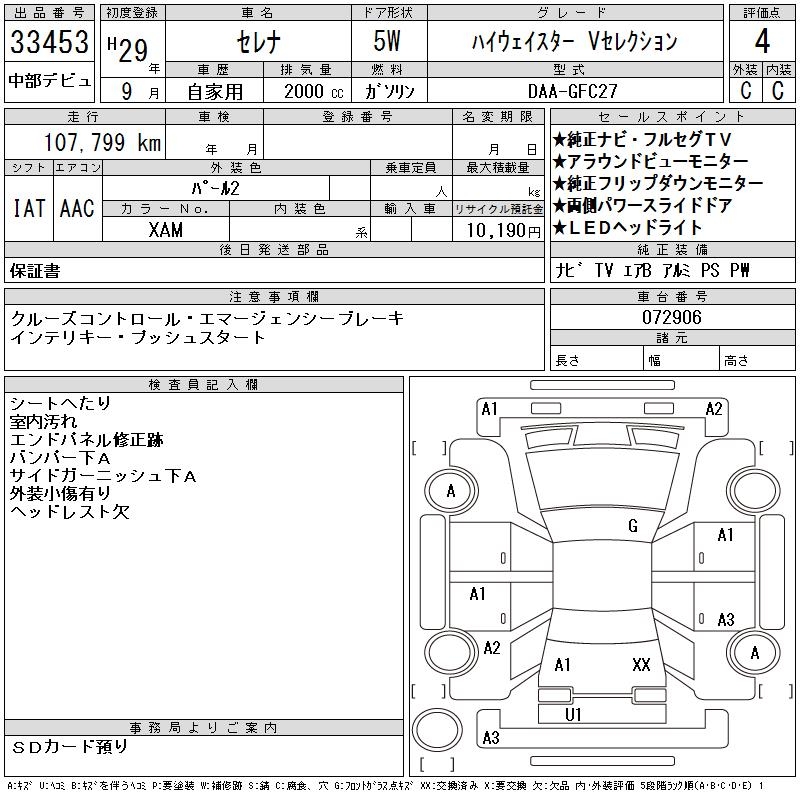Image resolution: width=800 pixels, height=800 pixels.
Task: Select the interior grade C under 内装
Action: [x=779, y=91]
